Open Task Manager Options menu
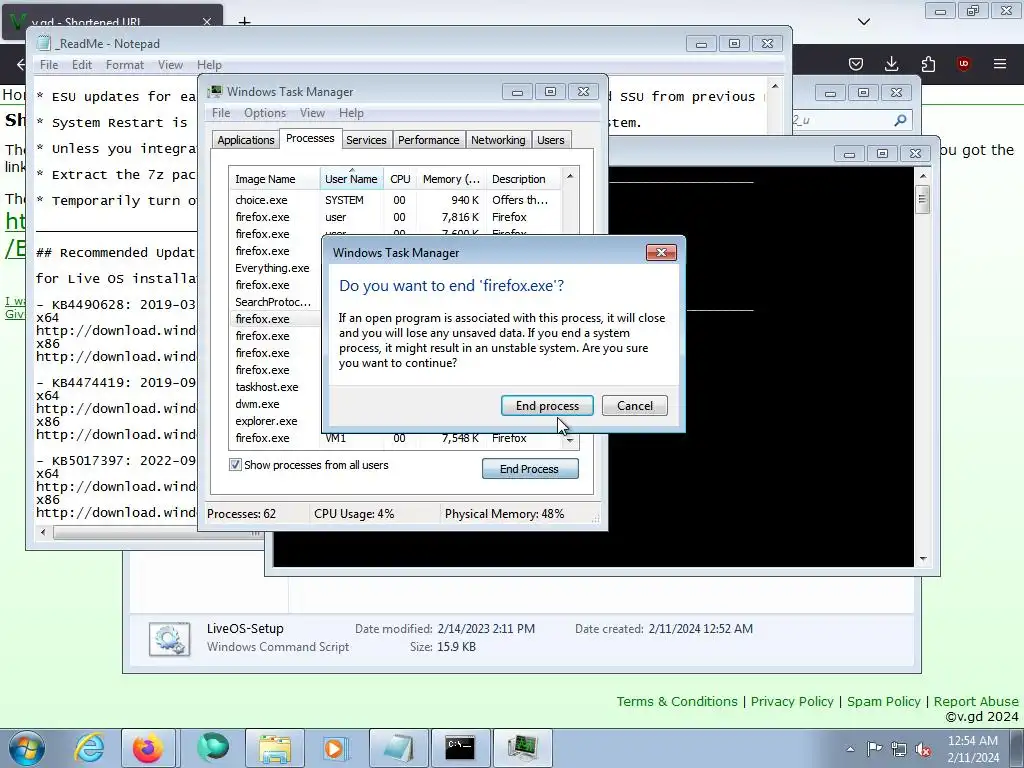Image resolution: width=1024 pixels, height=768 pixels. coord(264,113)
